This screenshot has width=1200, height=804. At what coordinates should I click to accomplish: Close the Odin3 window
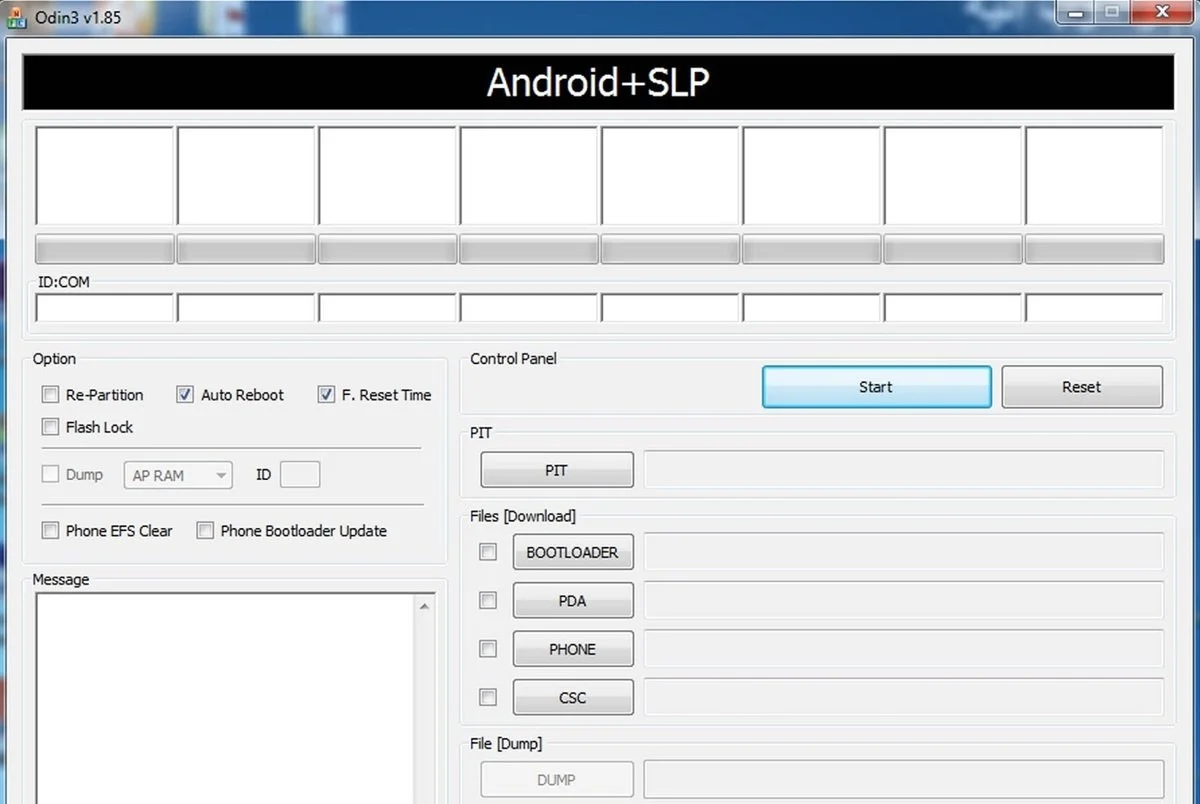click(x=1161, y=12)
